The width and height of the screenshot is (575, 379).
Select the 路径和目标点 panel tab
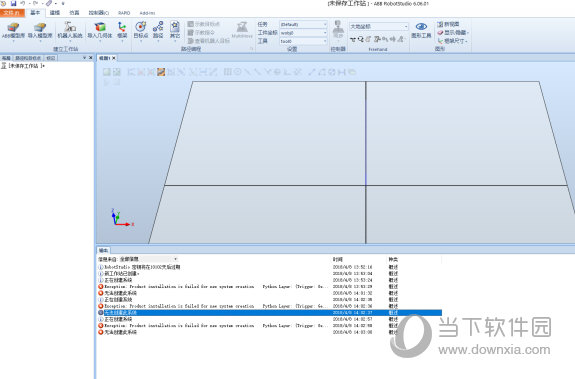tap(28, 58)
